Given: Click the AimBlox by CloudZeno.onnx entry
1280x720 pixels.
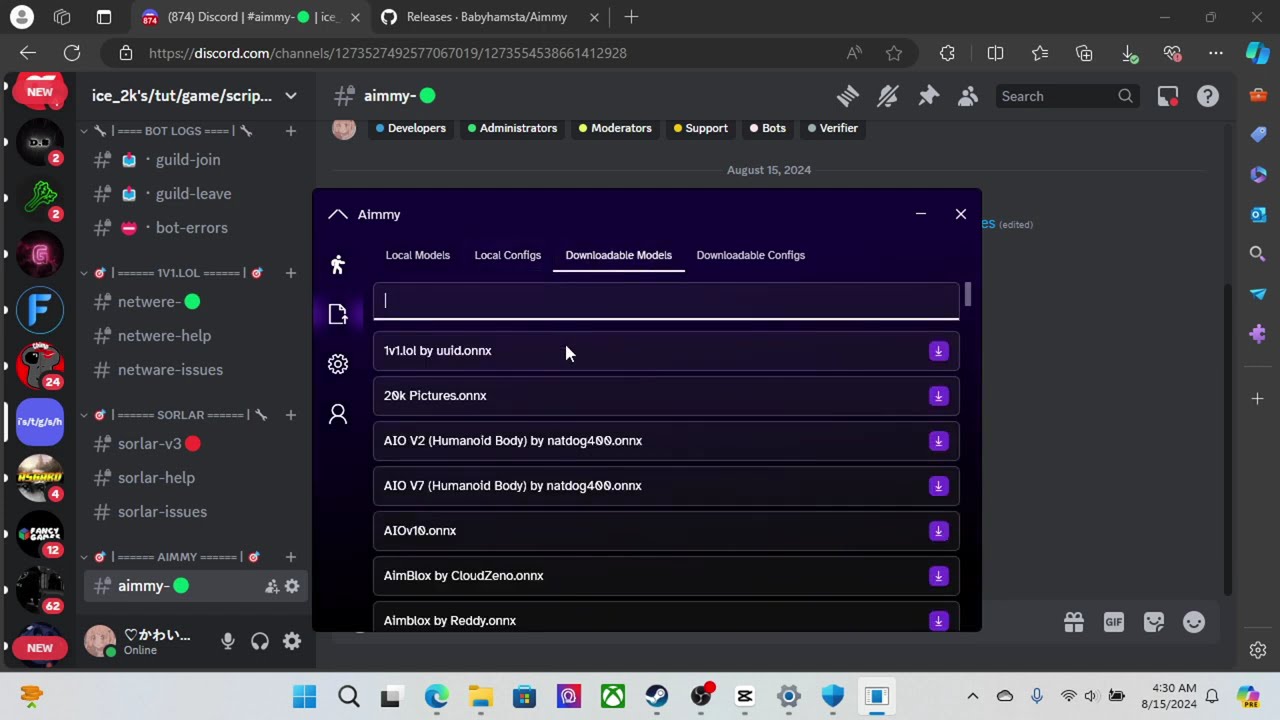Looking at the screenshot, I should (x=666, y=576).
